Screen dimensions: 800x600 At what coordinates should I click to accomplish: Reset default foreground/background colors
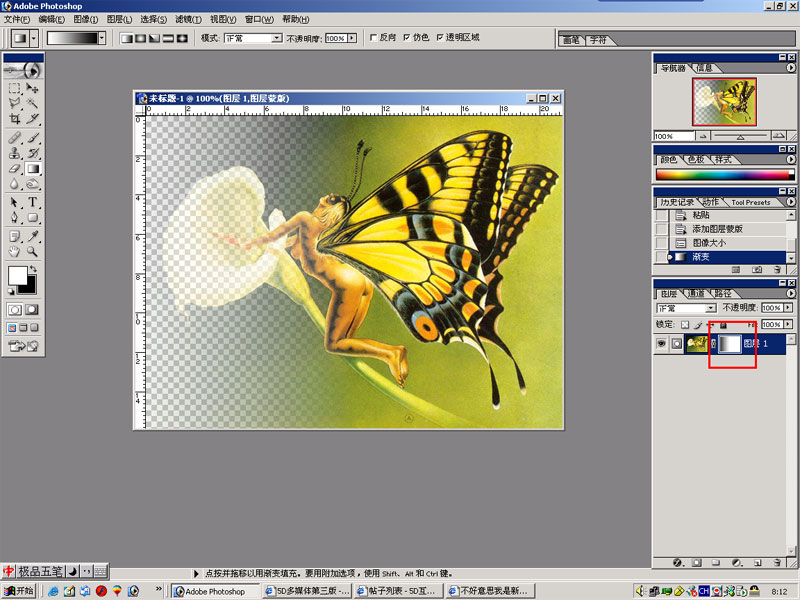[x=11, y=291]
